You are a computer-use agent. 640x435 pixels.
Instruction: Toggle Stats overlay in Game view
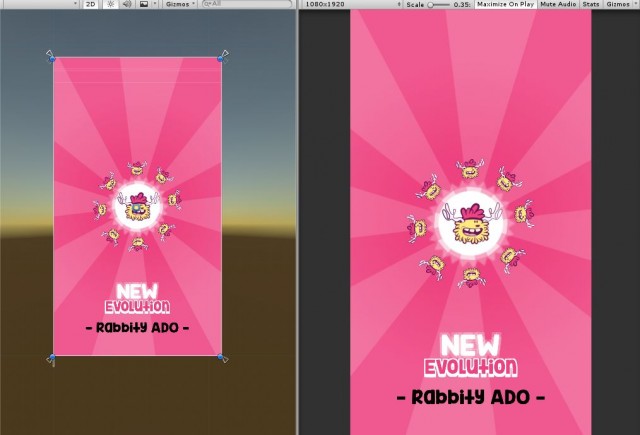[x=591, y=4]
